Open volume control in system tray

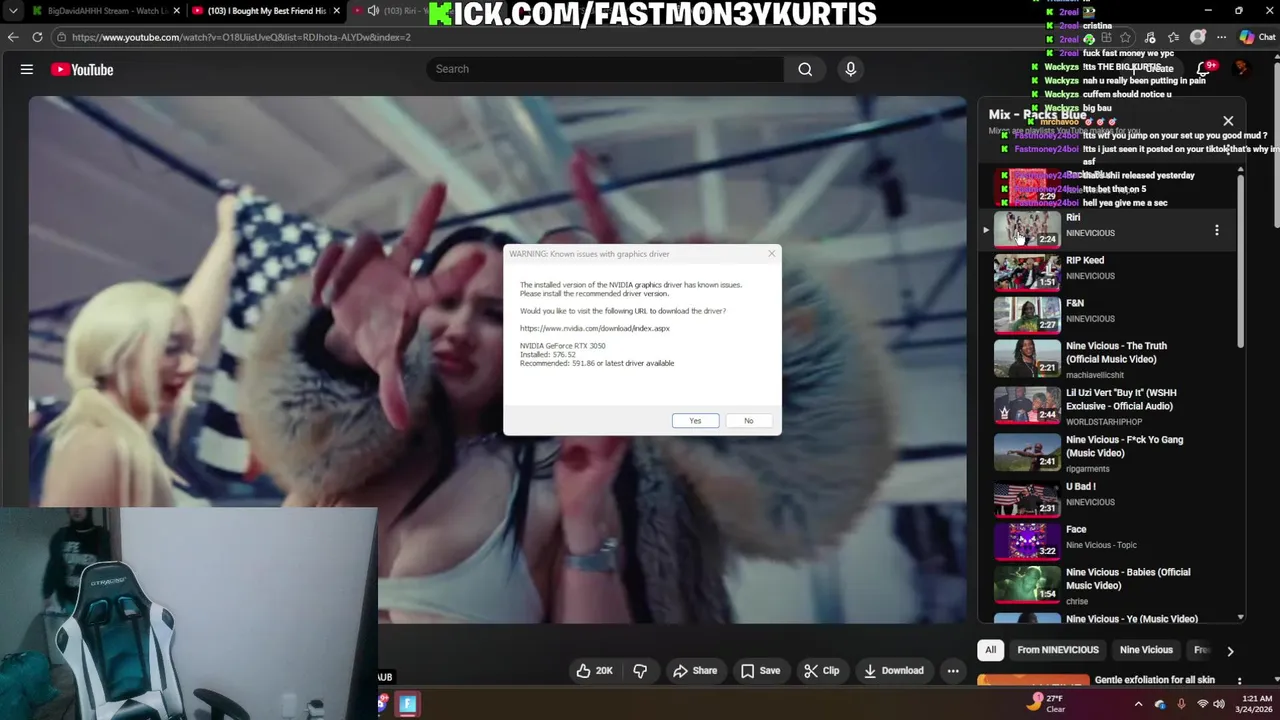coord(1219,704)
